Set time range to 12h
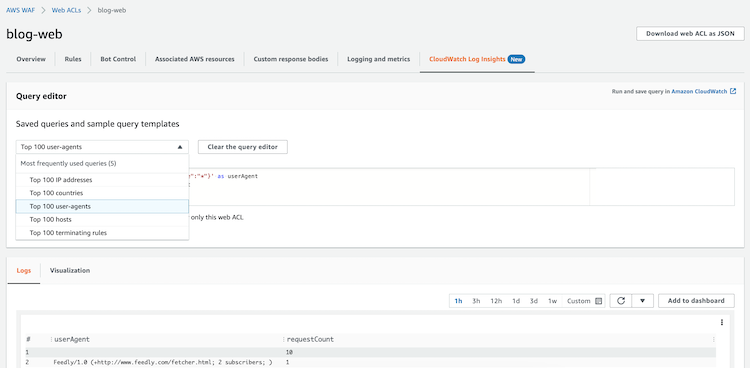The image size is (750, 368). click(x=496, y=301)
